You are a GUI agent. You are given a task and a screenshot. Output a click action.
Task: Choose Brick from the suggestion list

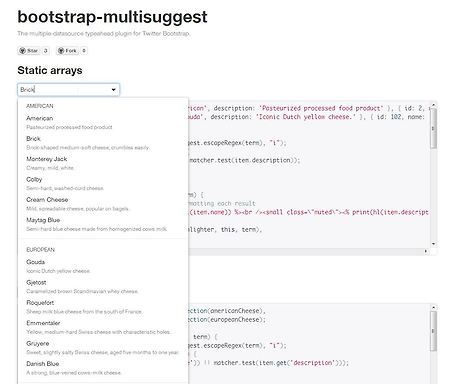(x=103, y=143)
